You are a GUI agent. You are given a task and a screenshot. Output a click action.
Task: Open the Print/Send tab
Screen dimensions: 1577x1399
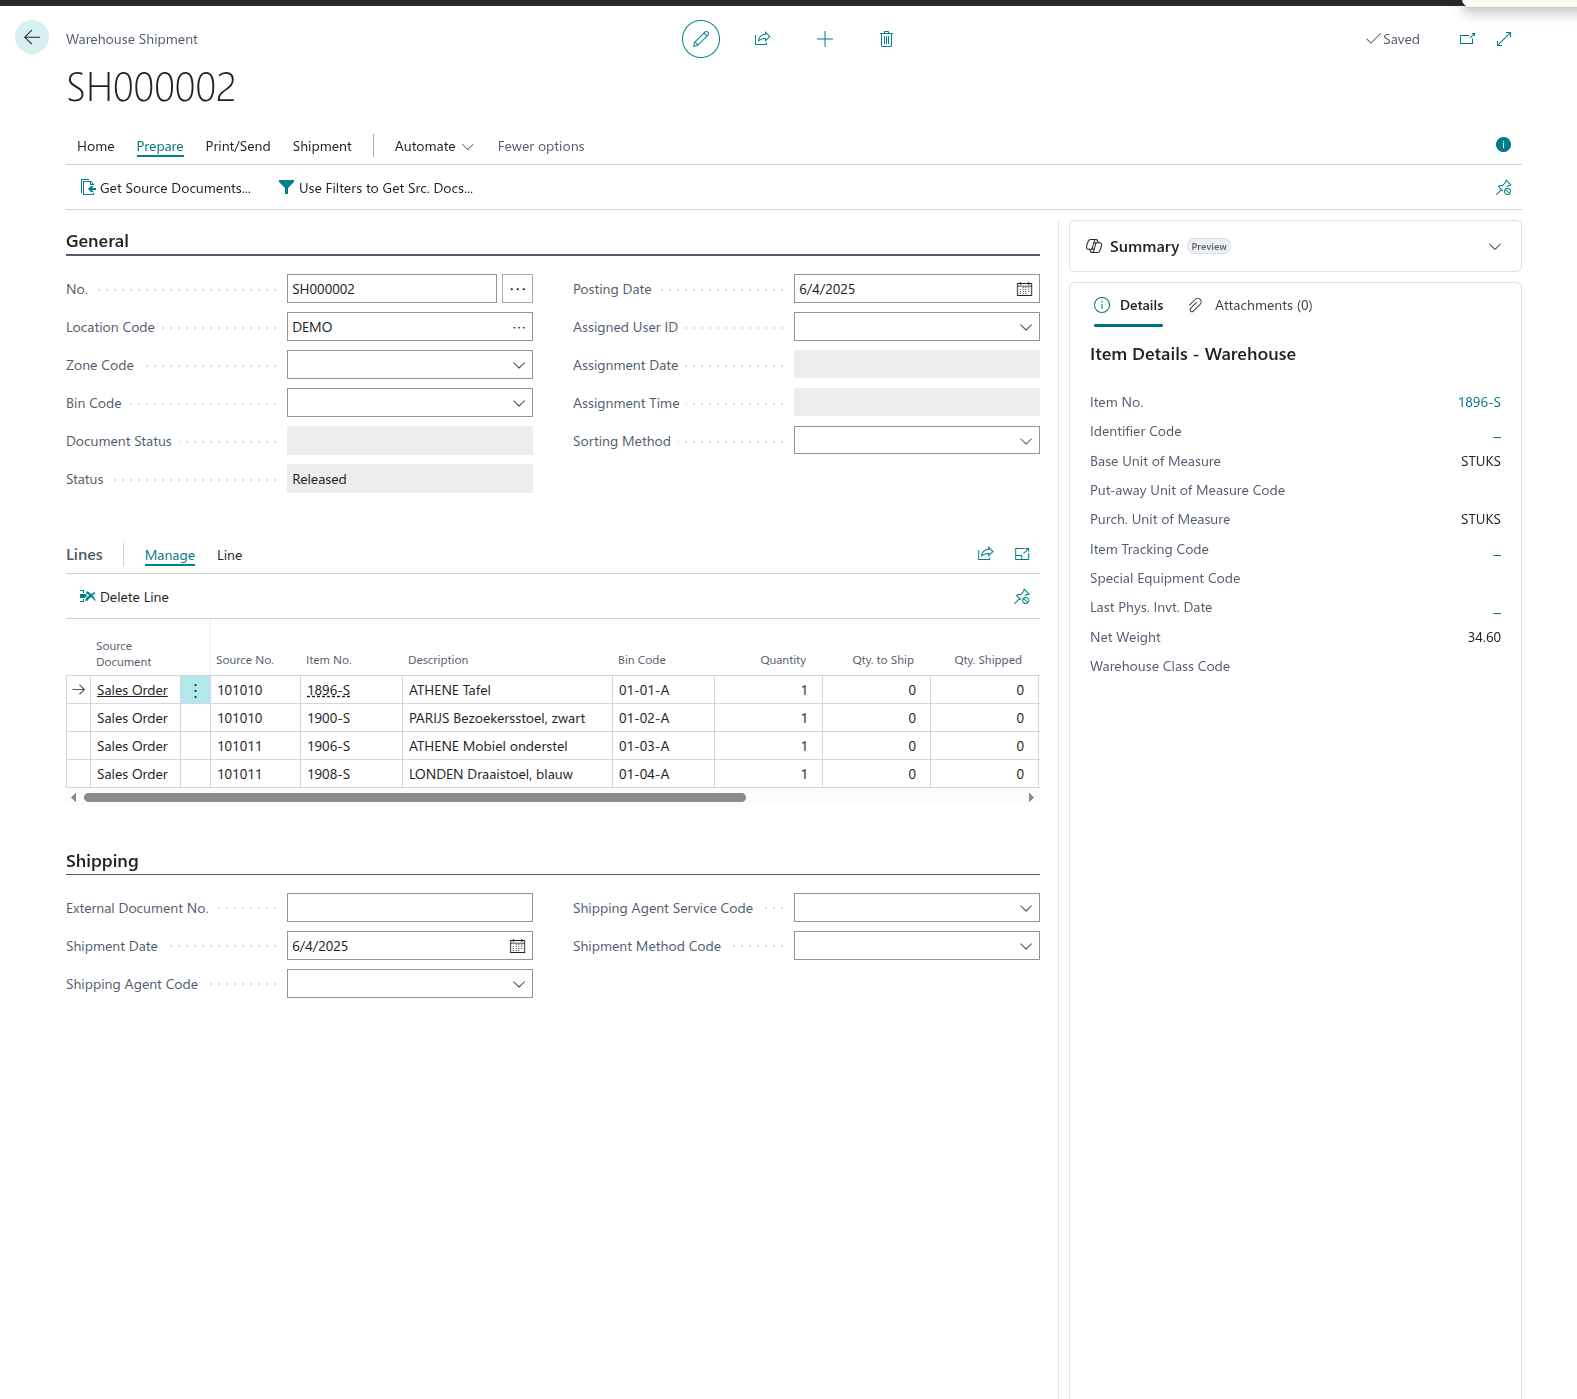pyautogui.click(x=237, y=146)
